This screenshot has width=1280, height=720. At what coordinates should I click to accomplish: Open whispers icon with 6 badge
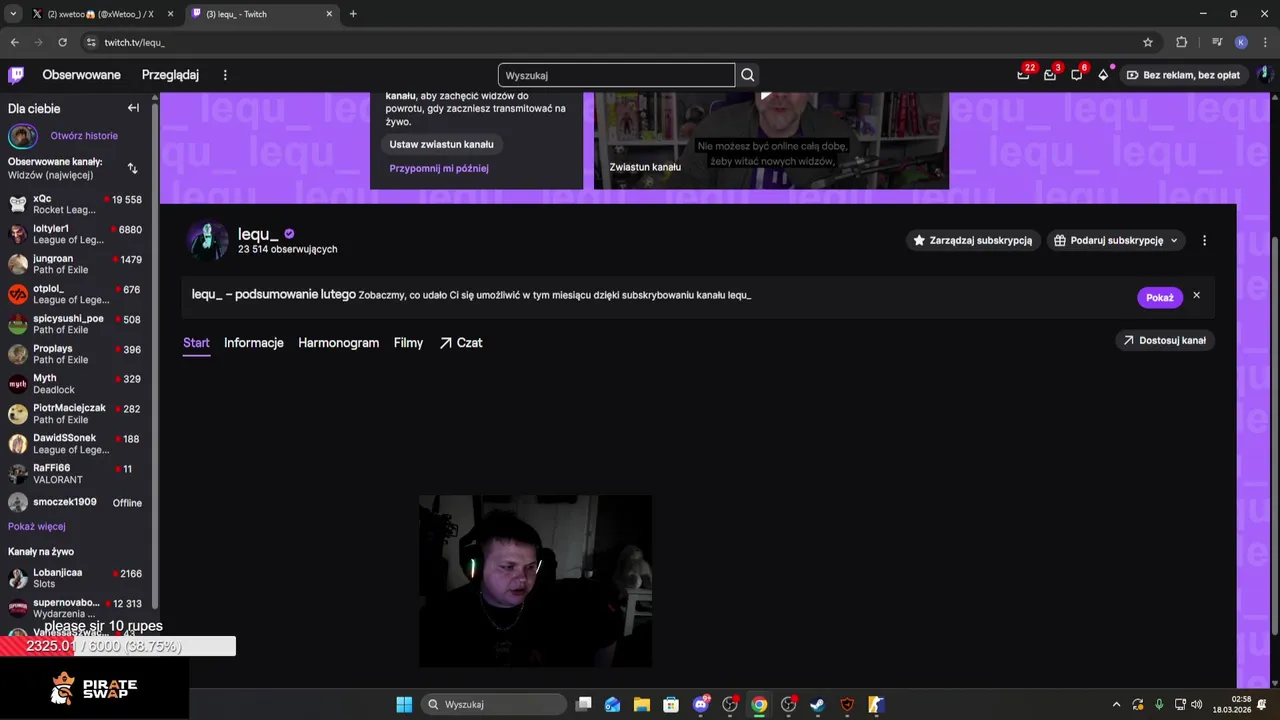[x=1077, y=75]
